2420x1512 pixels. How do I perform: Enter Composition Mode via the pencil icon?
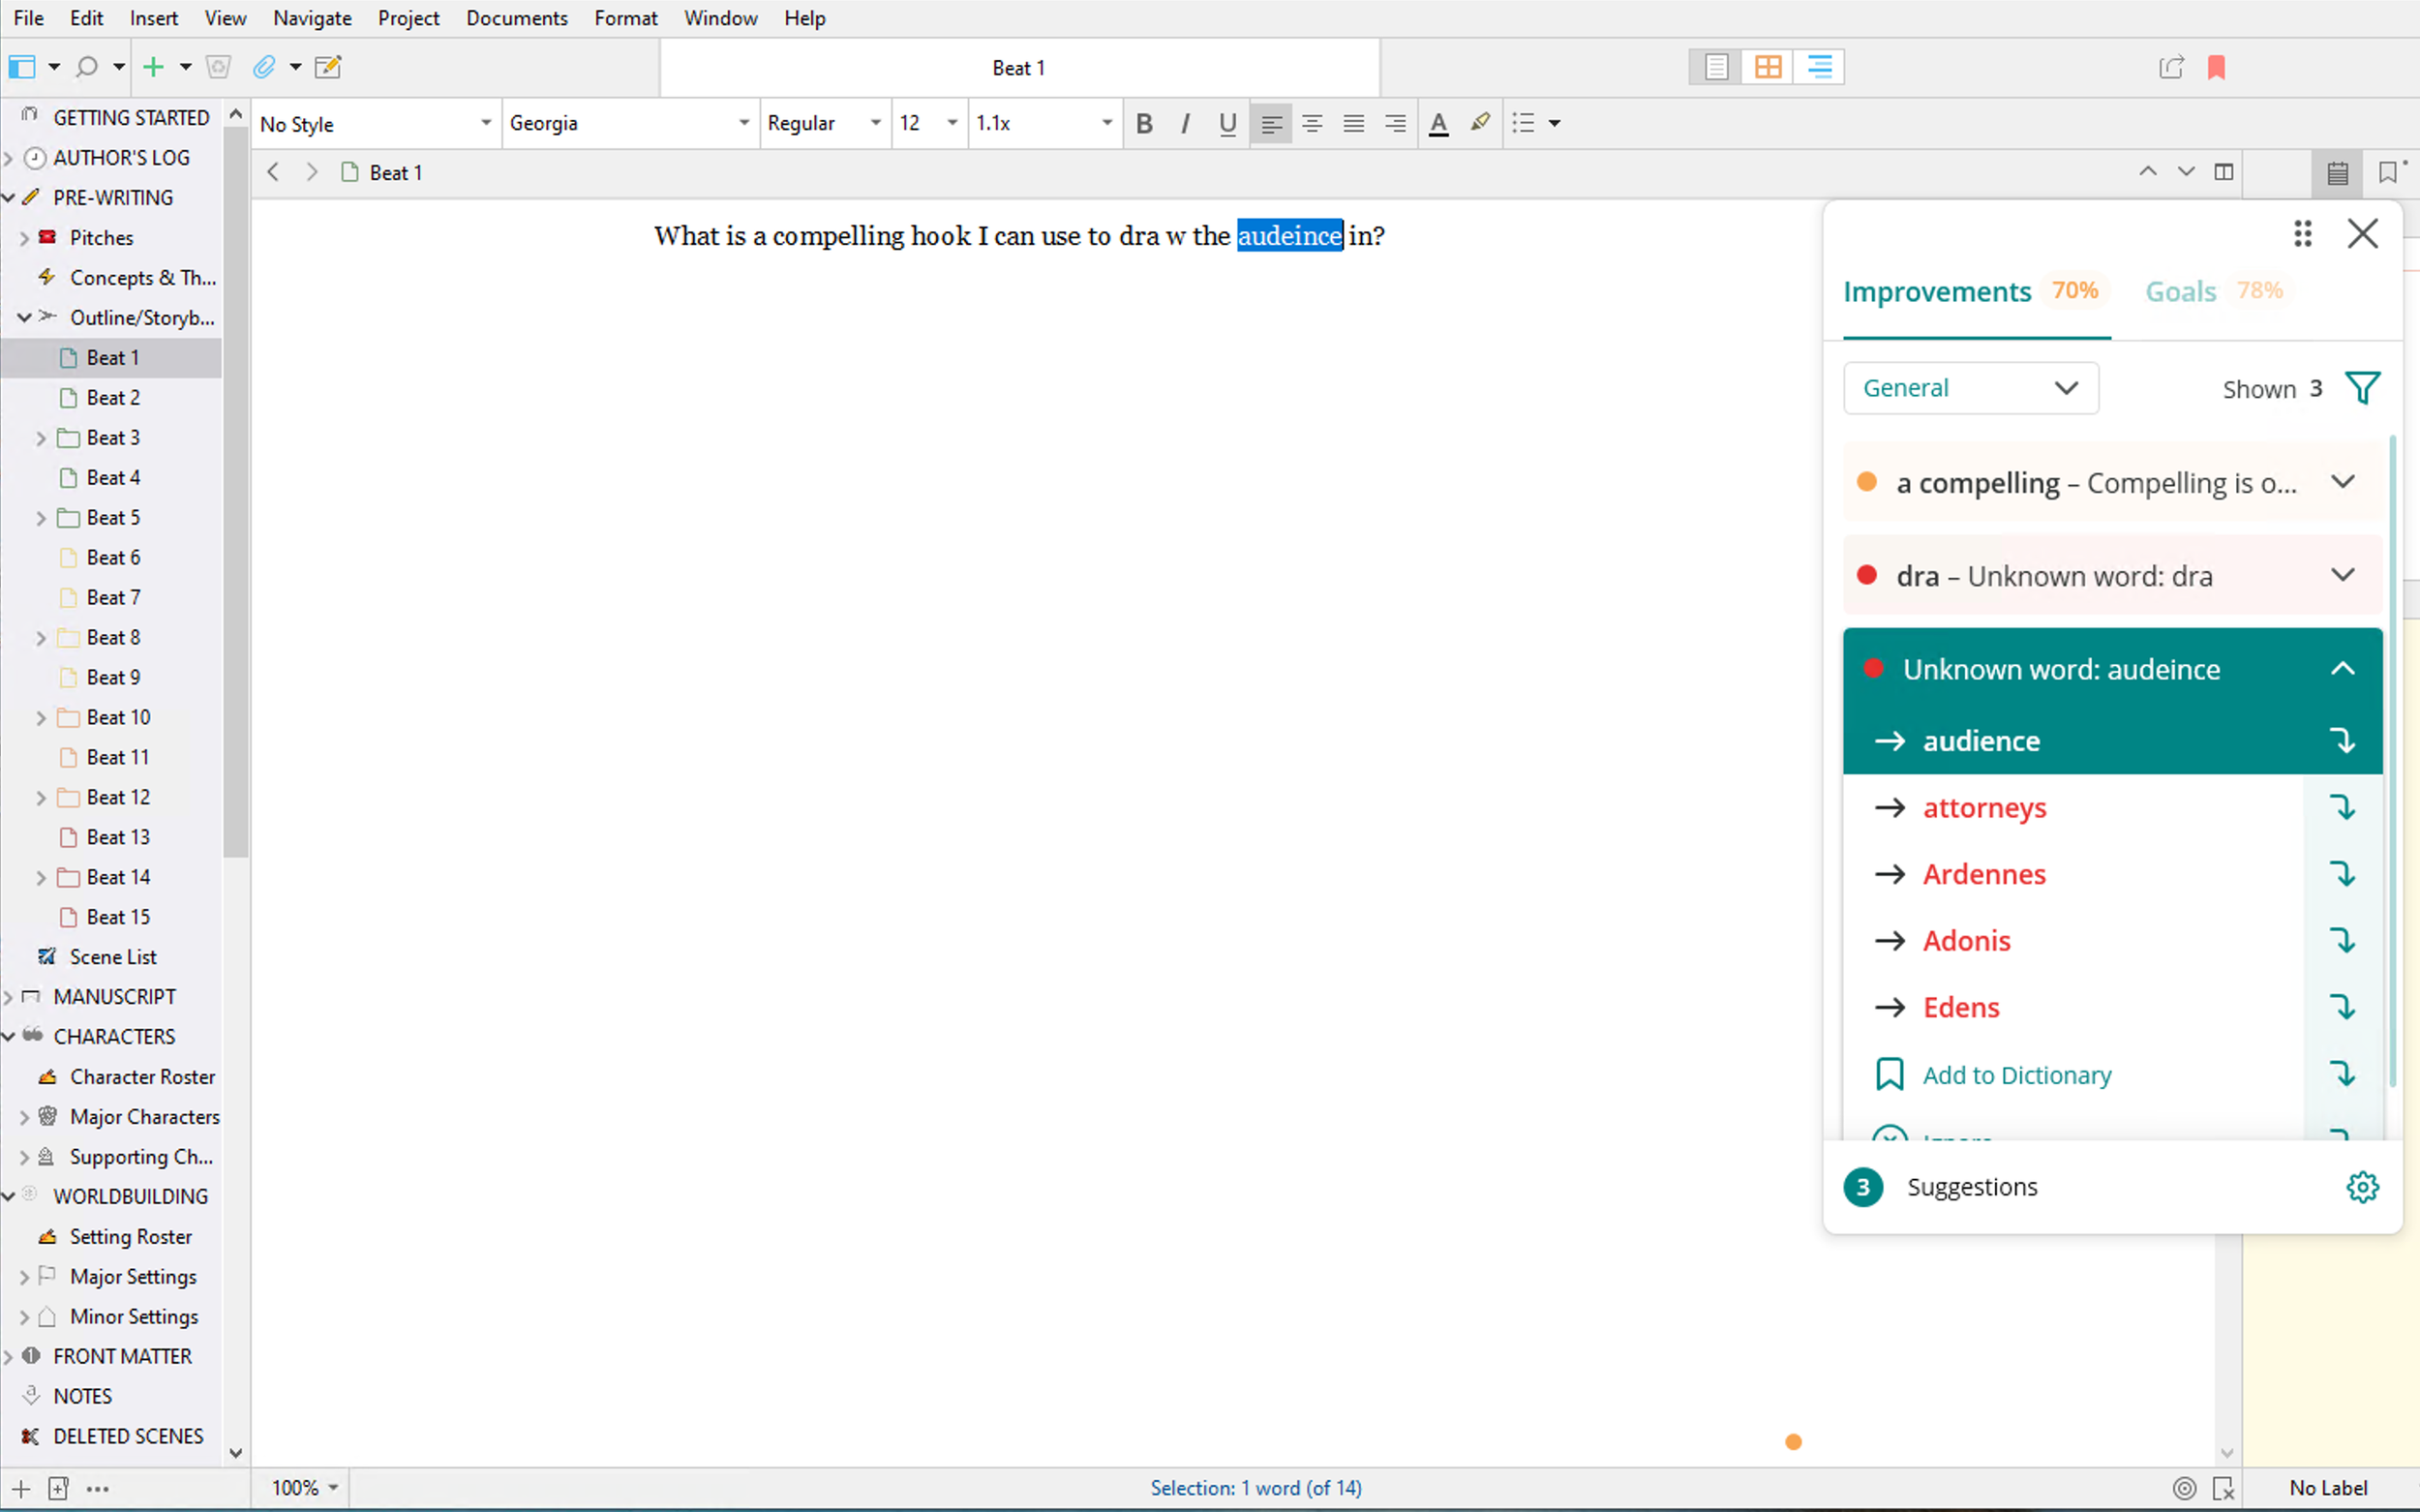coord(328,67)
